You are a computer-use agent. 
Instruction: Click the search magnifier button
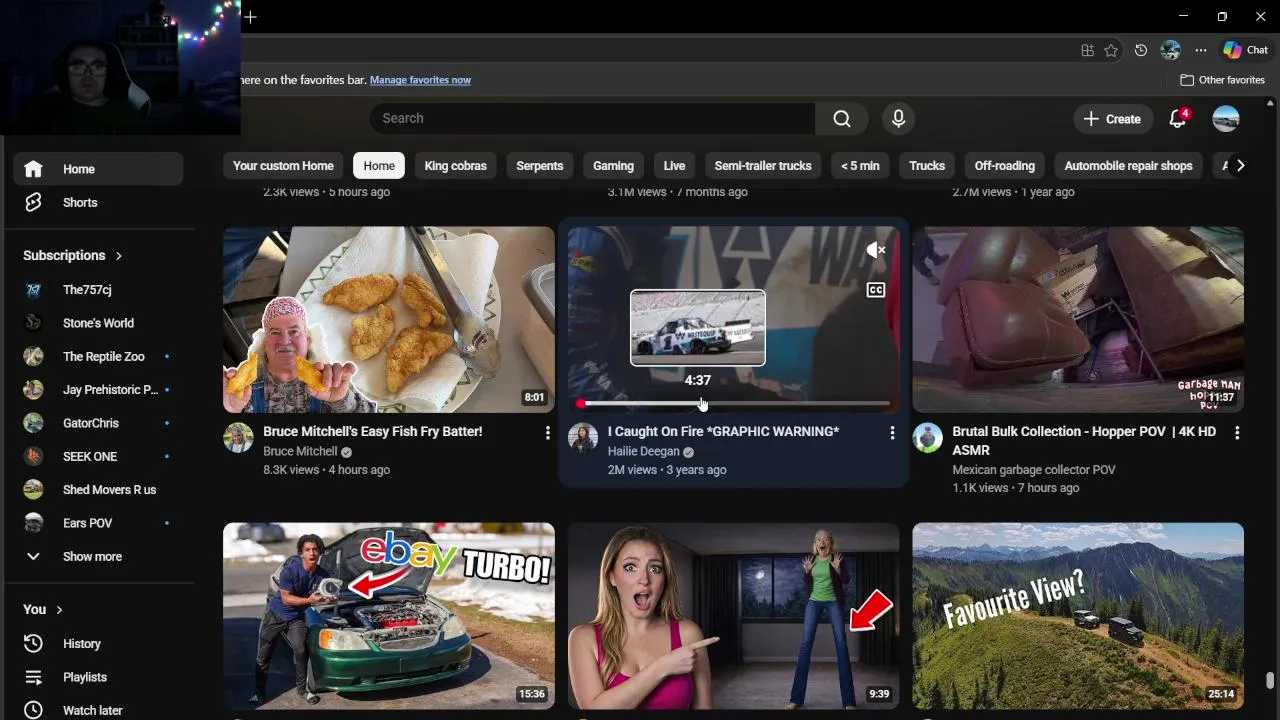point(842,119)
